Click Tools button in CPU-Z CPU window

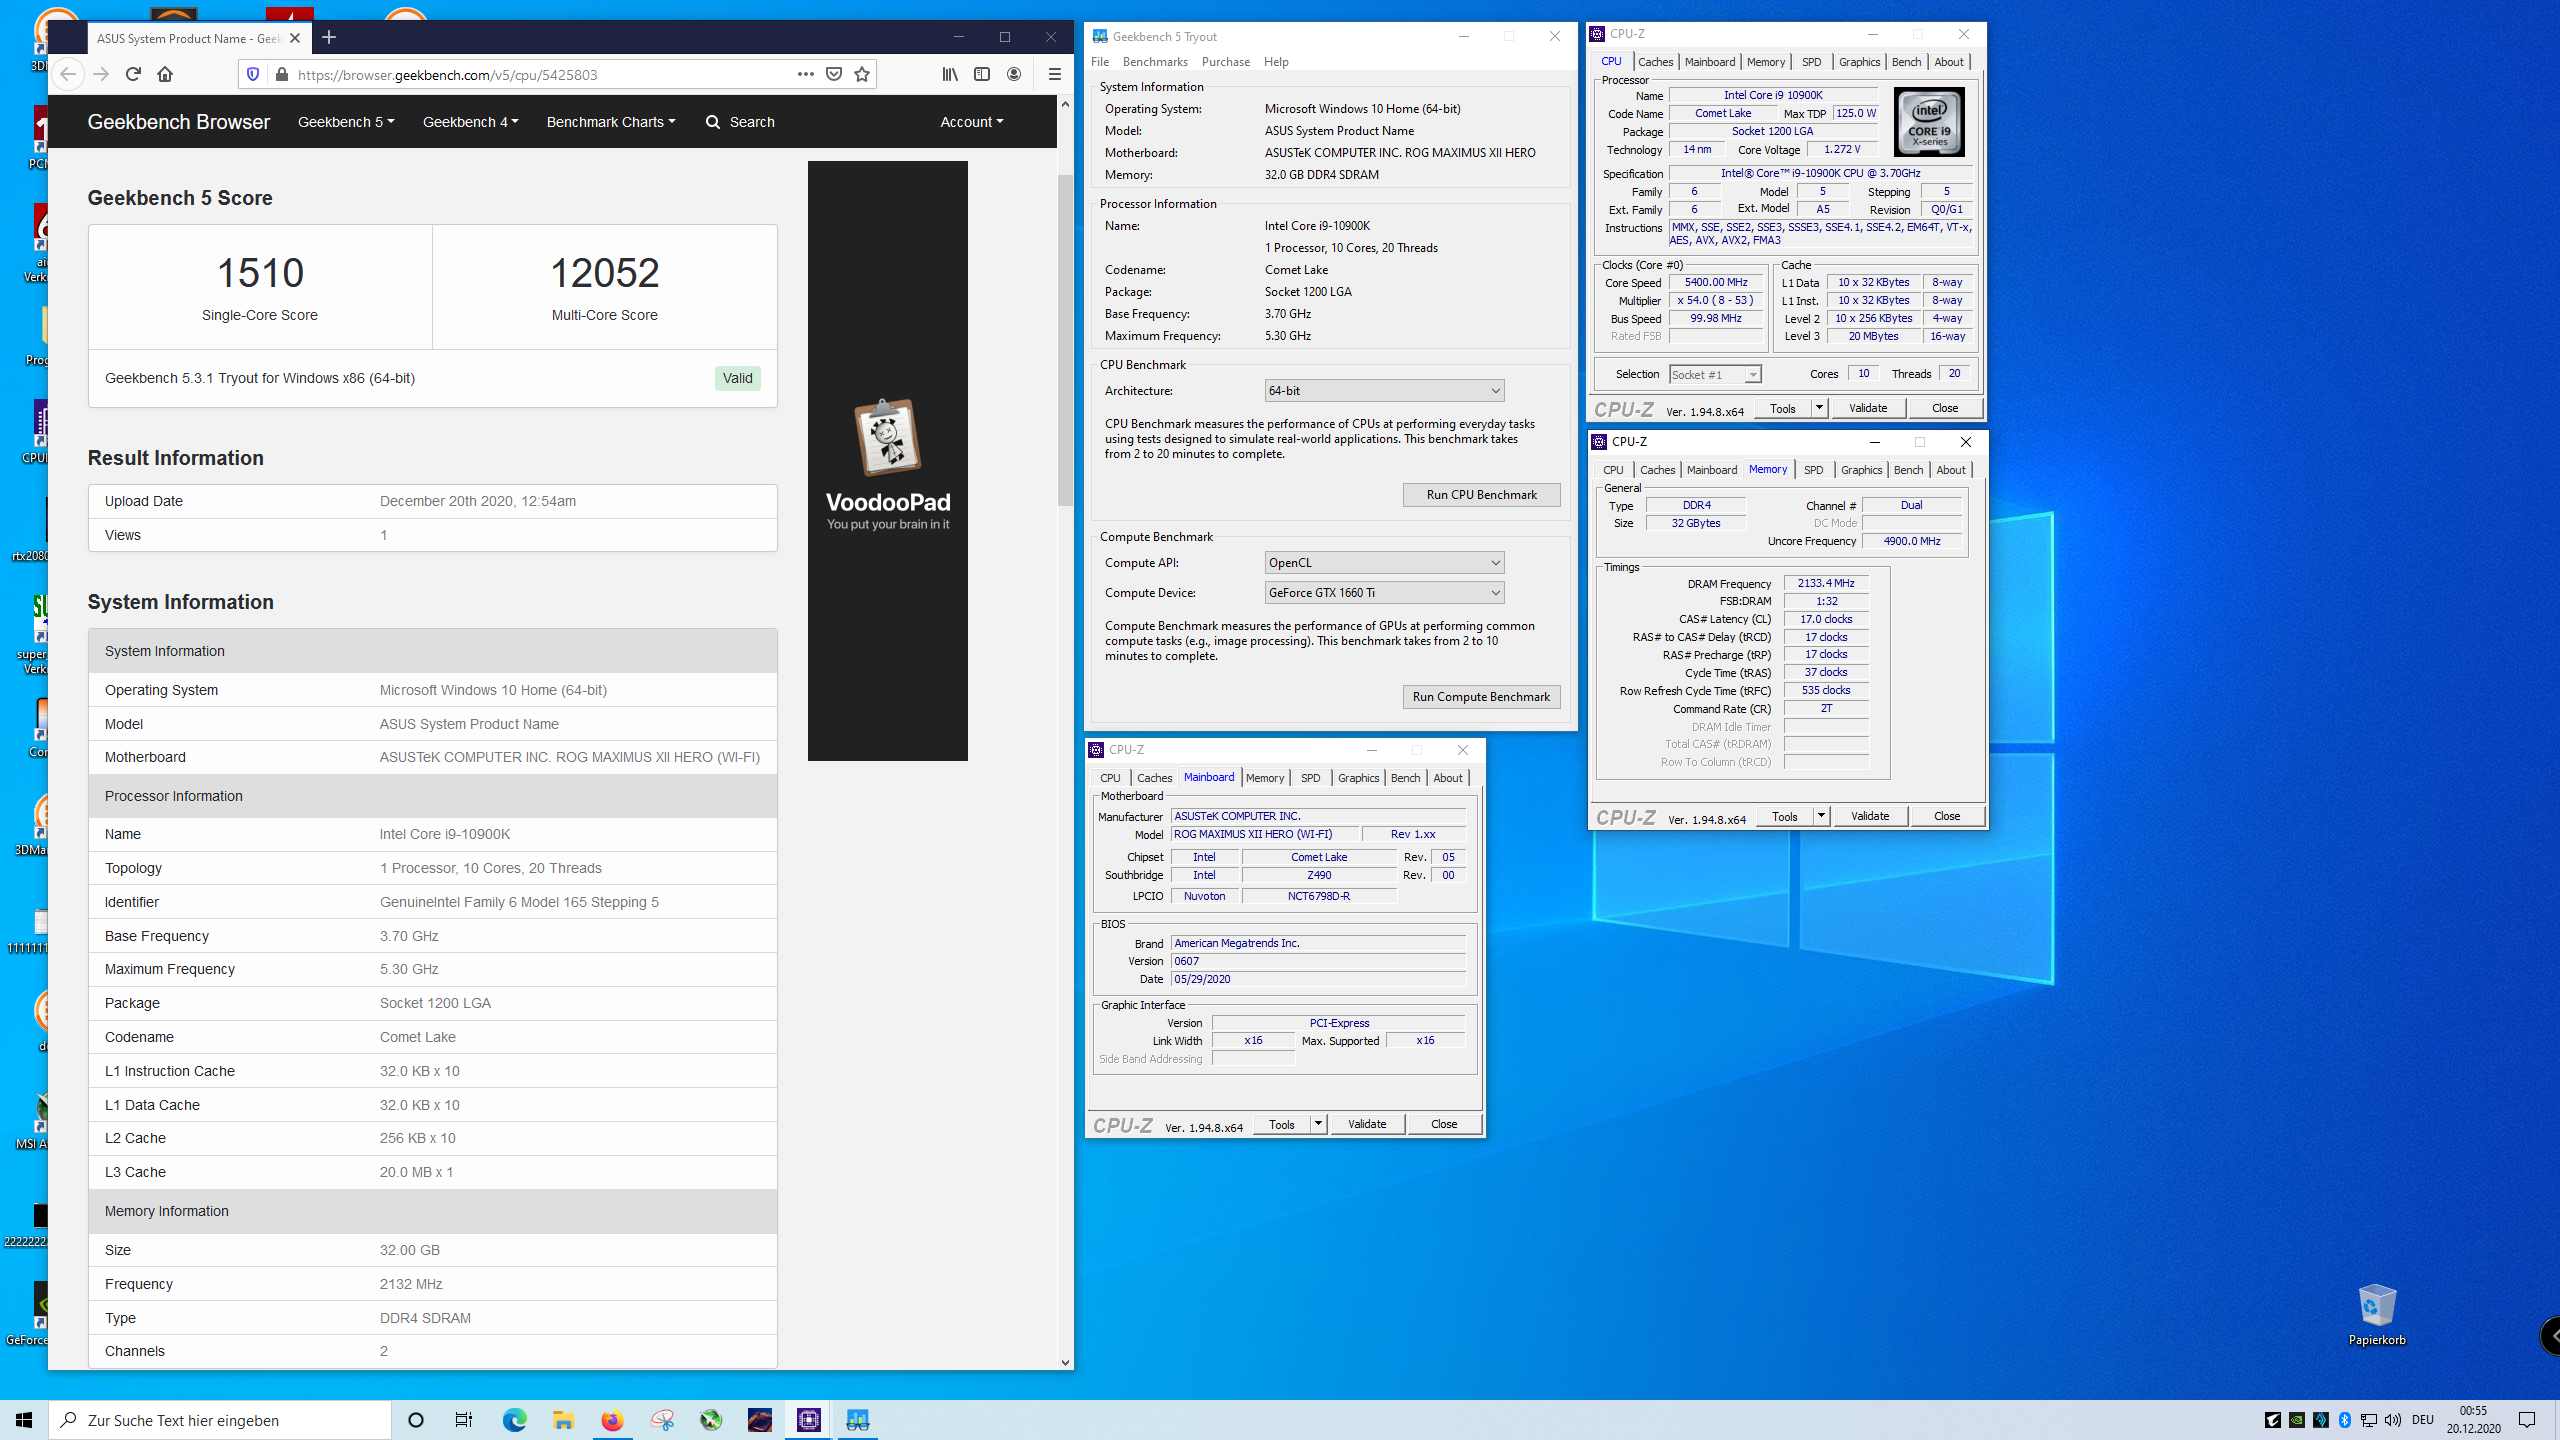1783,408
